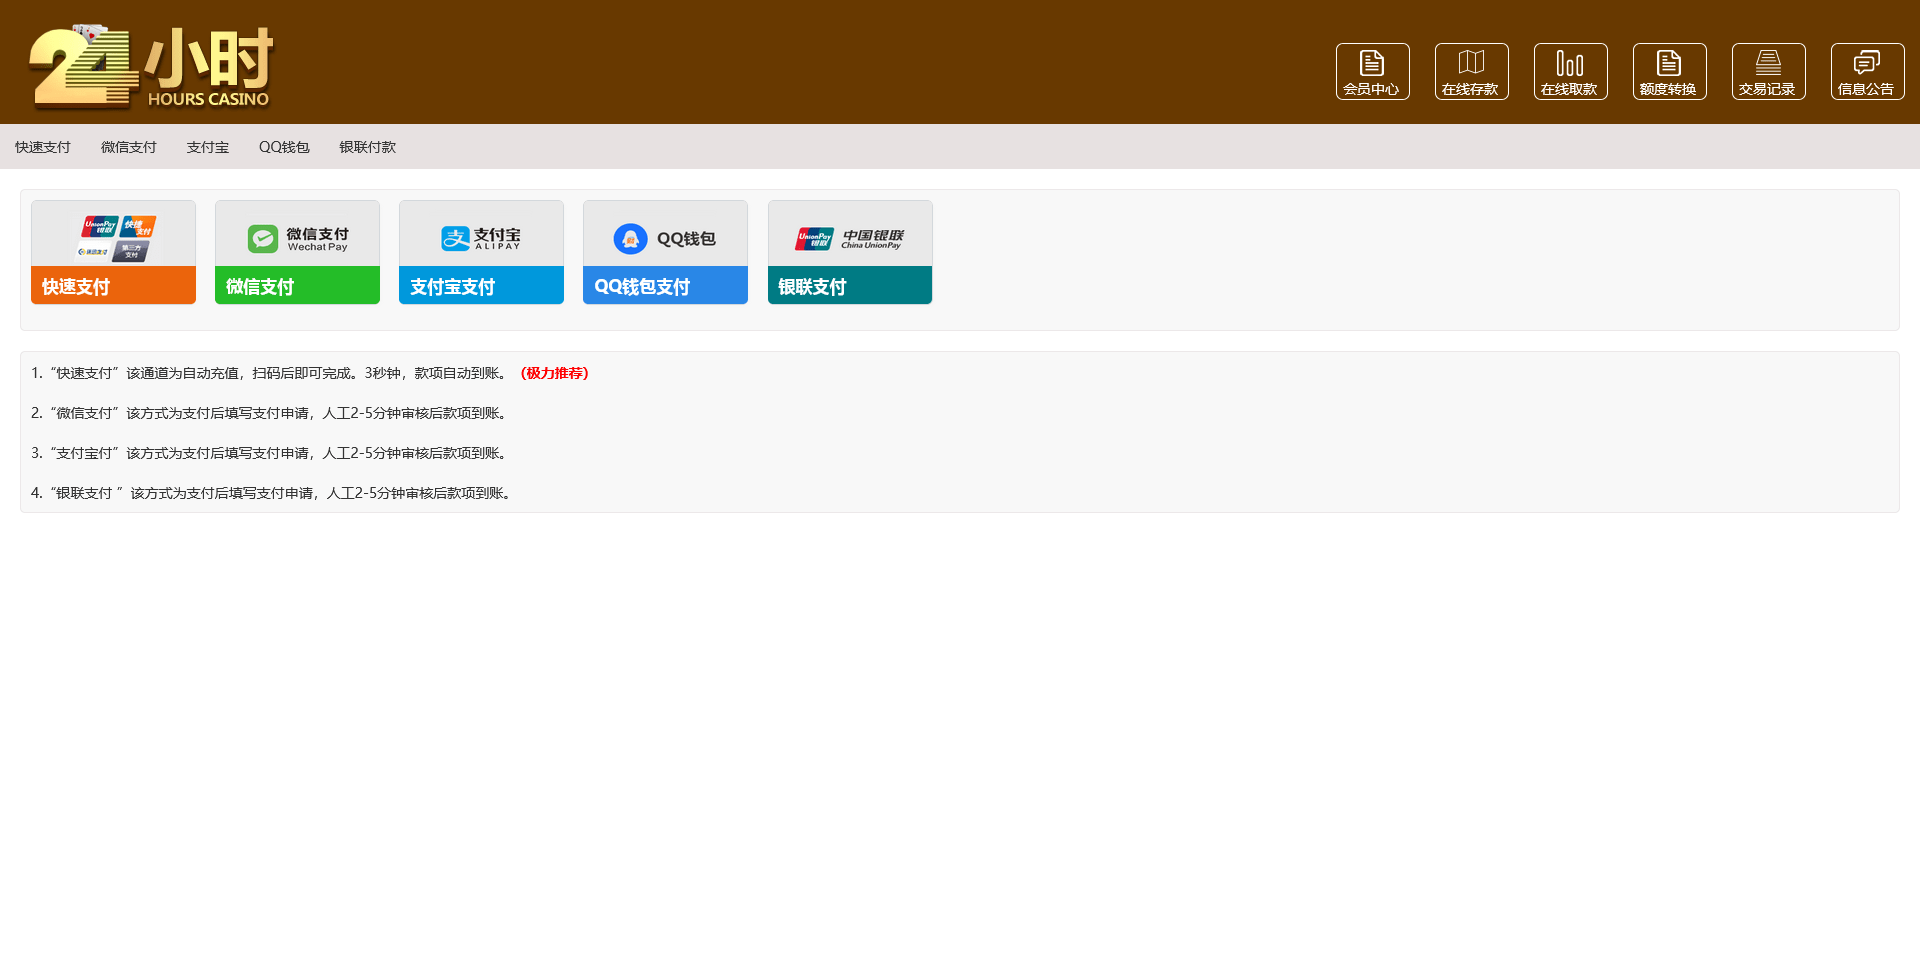1920x968 pixels.
Task: Click the 24小时 Hours Casino logo
Action: coord(151,66)
